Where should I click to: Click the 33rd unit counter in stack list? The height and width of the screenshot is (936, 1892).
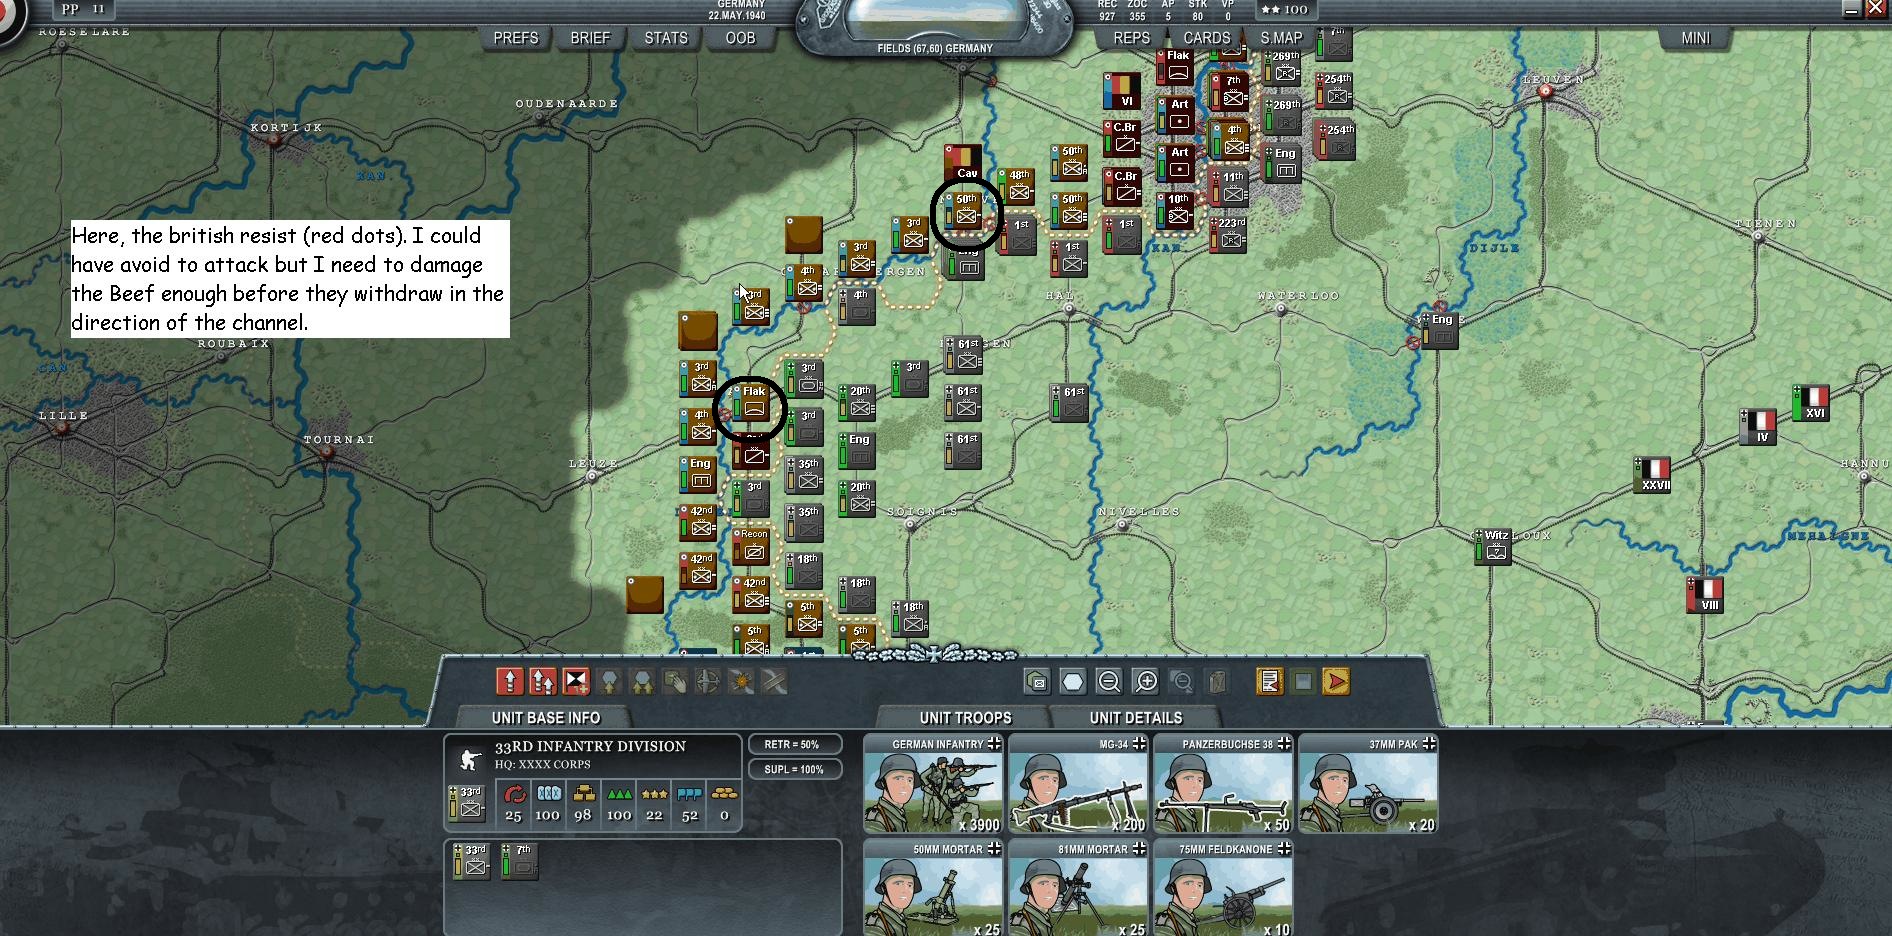[471, 861]
